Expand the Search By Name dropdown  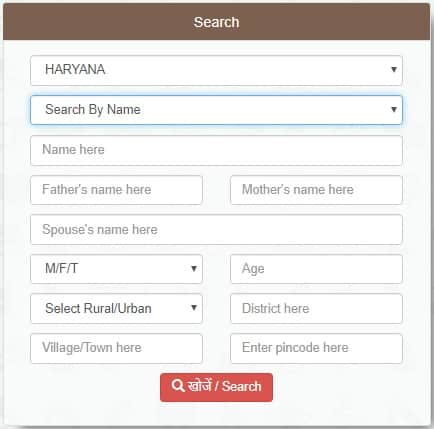click(x=216, y=110)
